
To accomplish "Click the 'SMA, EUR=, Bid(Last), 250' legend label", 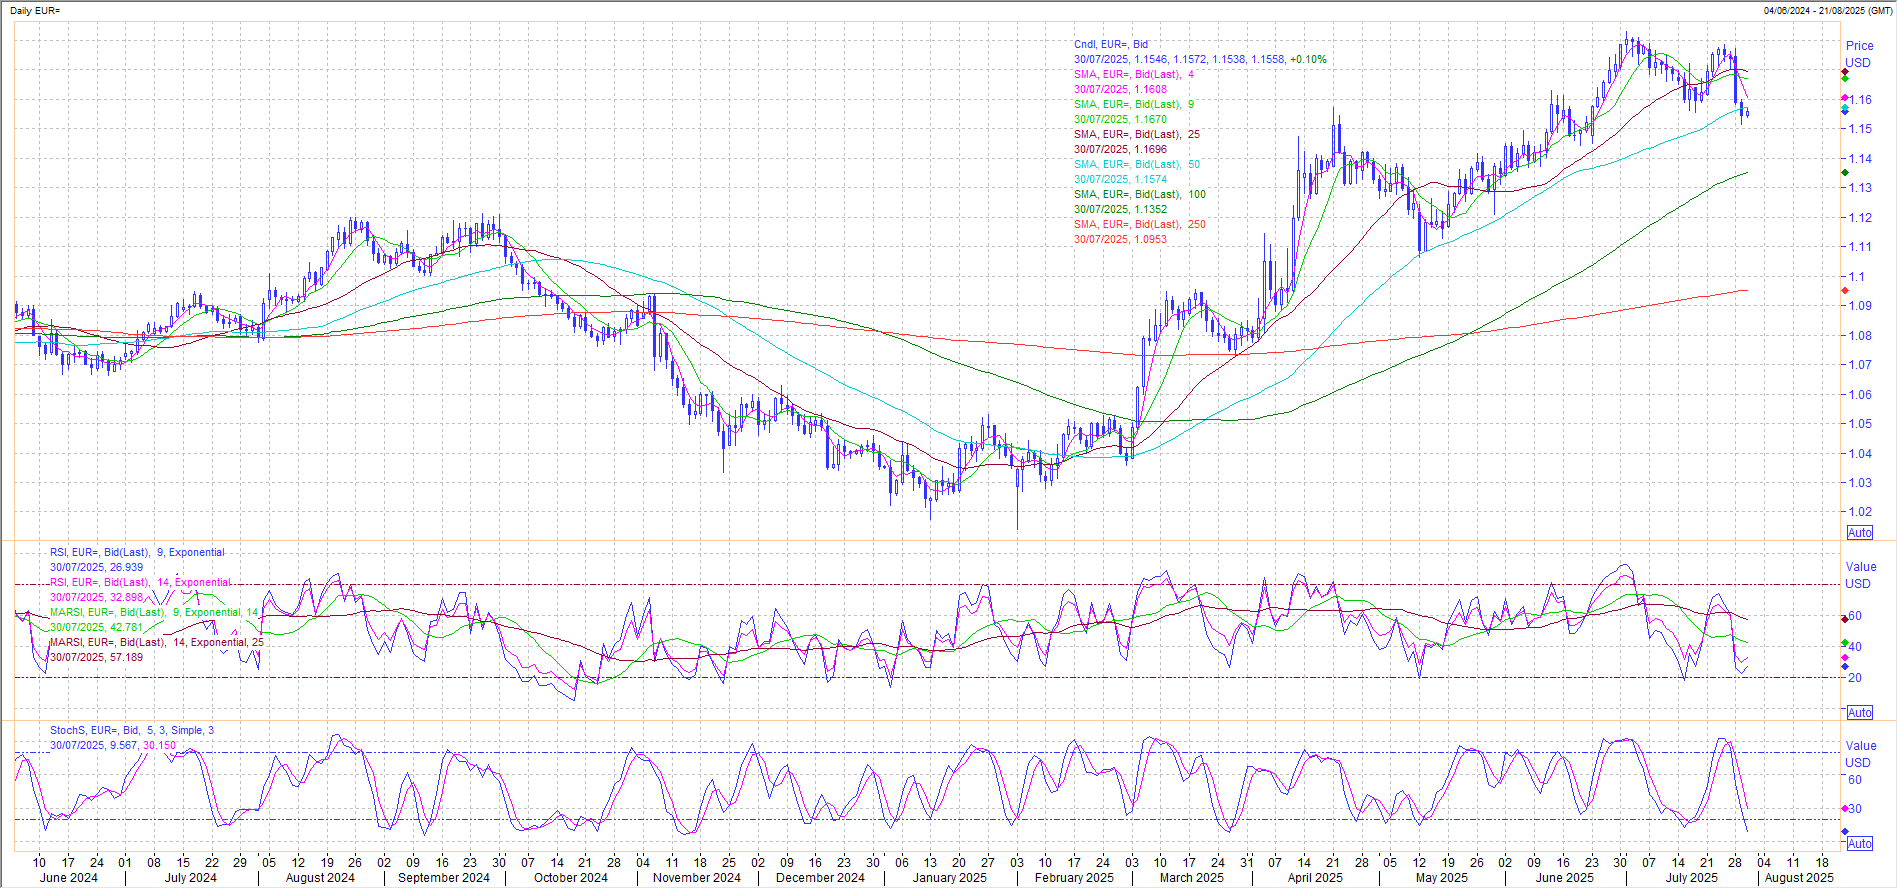I will point(1140,224).
